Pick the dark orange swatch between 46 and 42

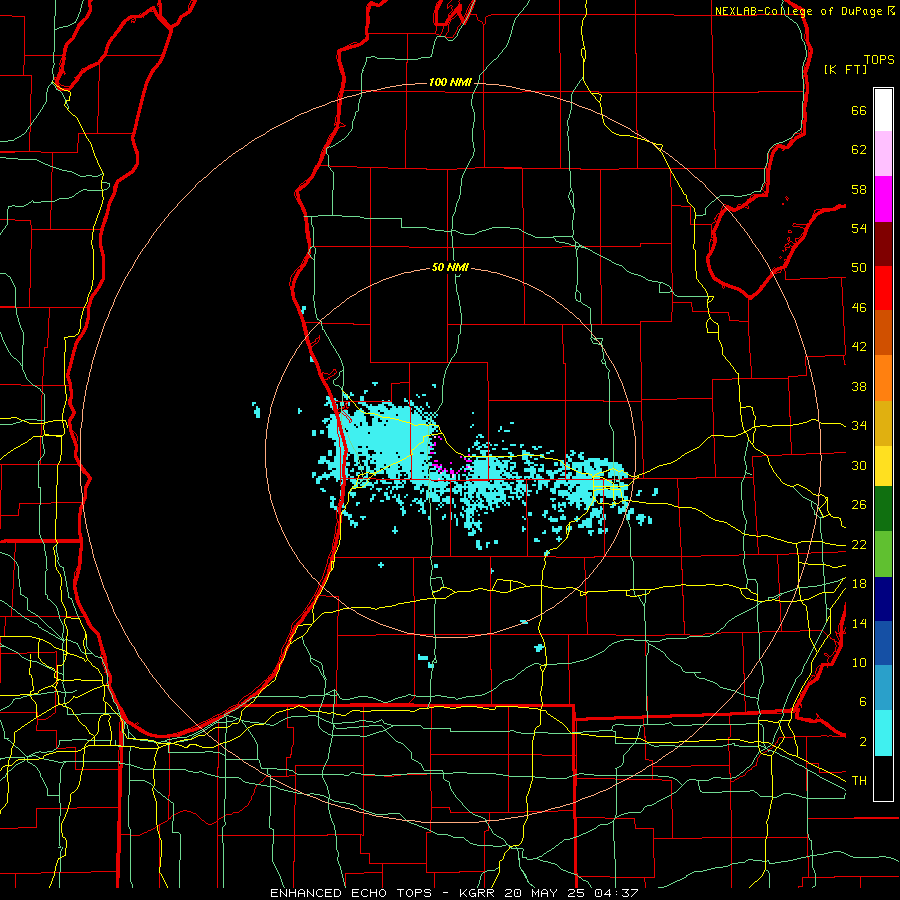tap(883, 333)
